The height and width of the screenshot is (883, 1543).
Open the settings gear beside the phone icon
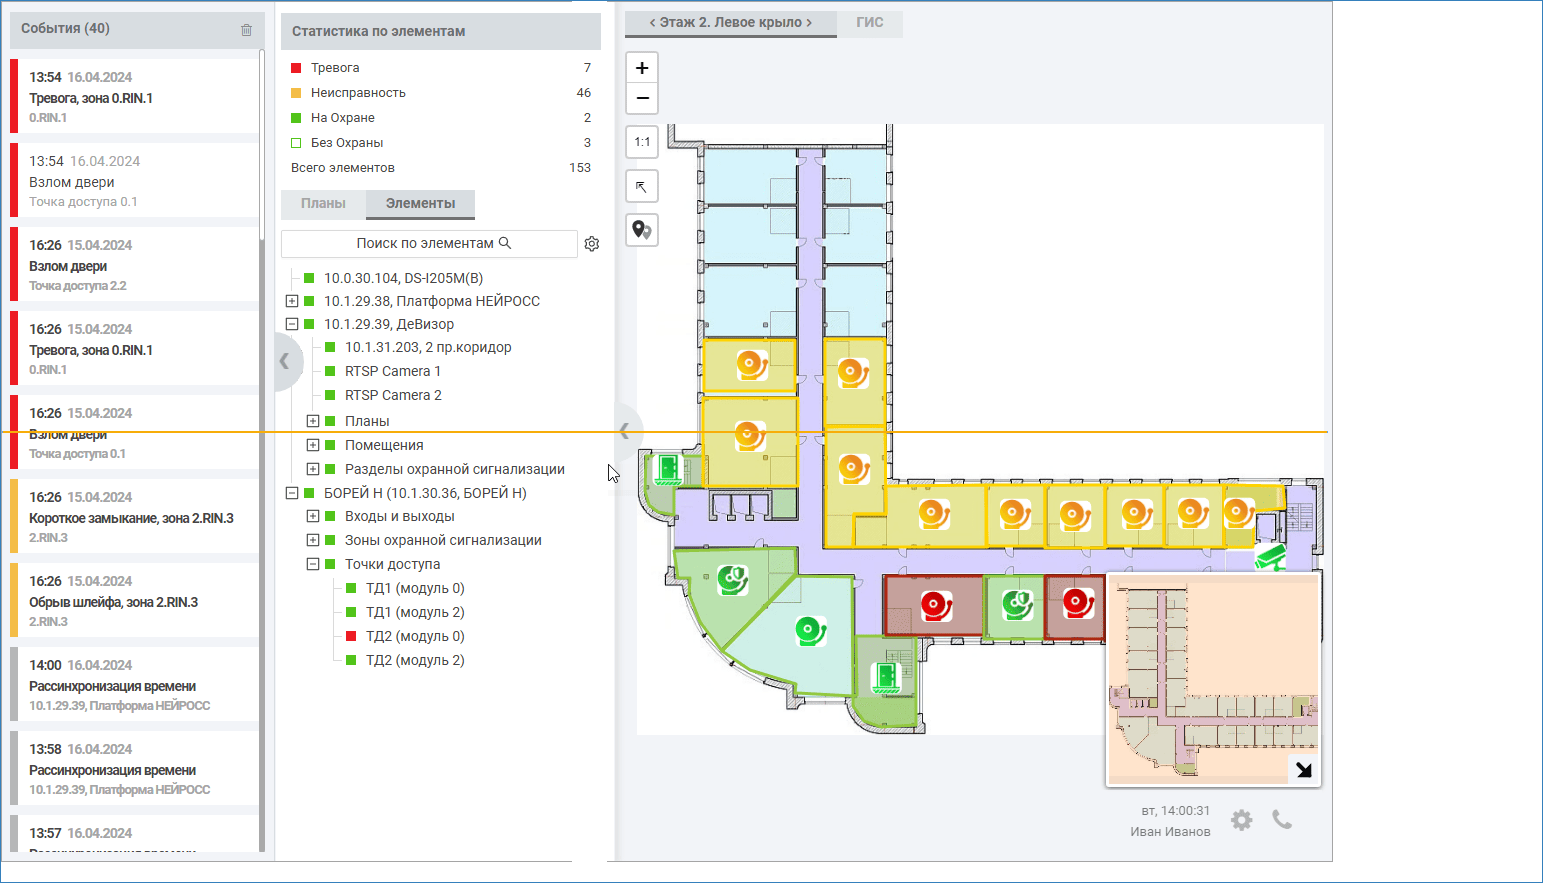[1241, 820]
